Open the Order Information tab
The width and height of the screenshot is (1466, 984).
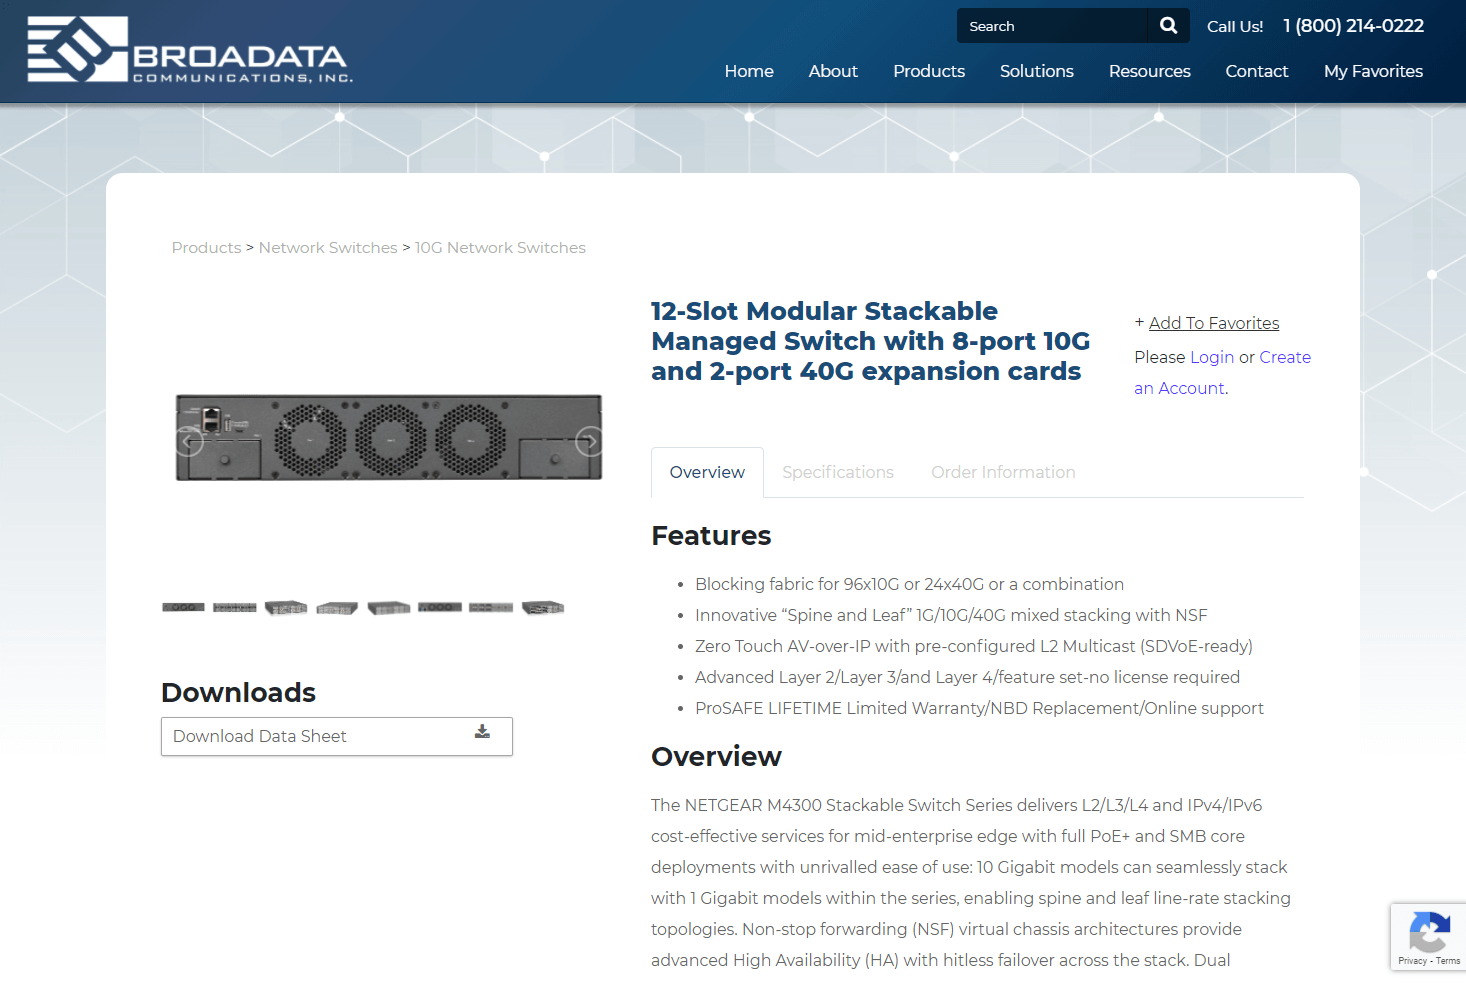click(1003, 472)
